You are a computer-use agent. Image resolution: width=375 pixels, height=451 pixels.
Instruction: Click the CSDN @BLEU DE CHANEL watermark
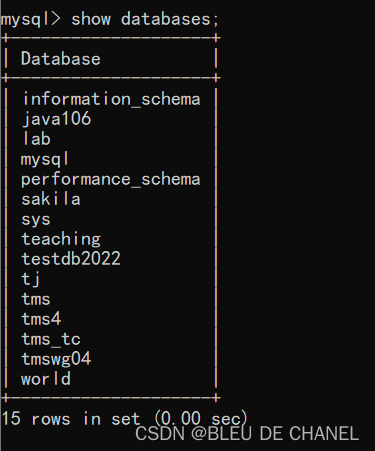point(247,434)
